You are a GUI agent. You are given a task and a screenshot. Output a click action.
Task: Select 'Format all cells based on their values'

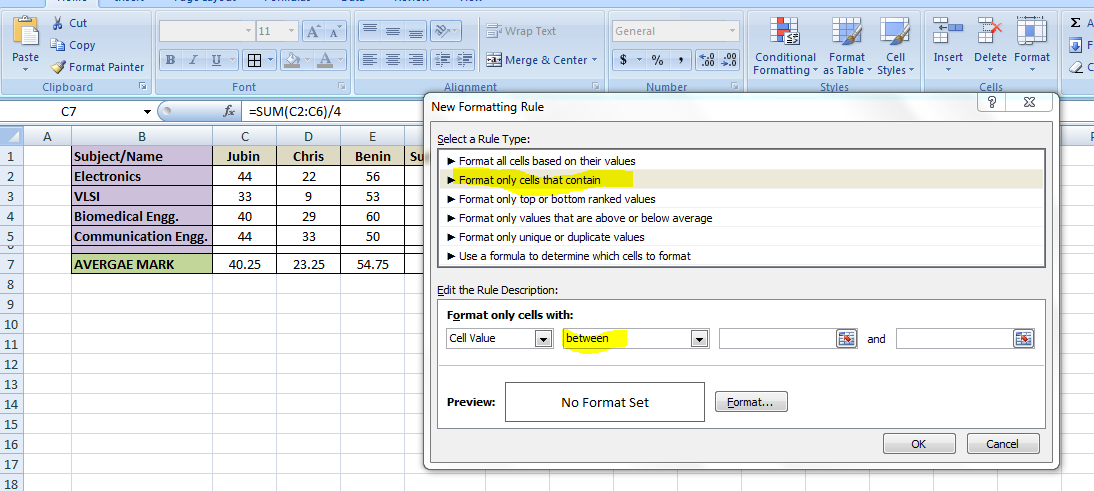(x=741, y=161)
